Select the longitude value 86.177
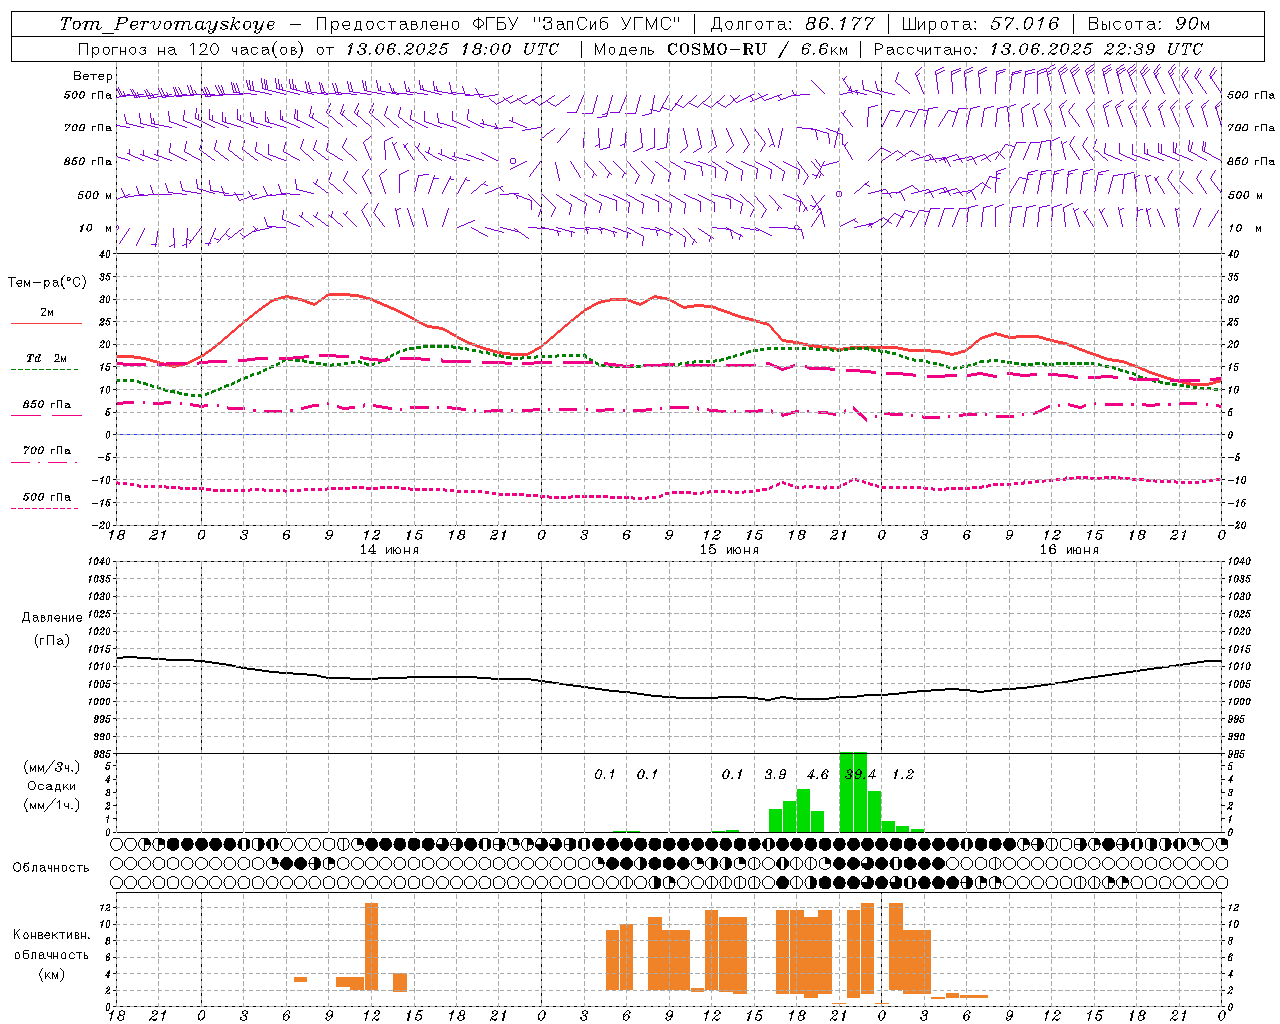This screenshot has height=1024, width=1280. coord(840,24)
